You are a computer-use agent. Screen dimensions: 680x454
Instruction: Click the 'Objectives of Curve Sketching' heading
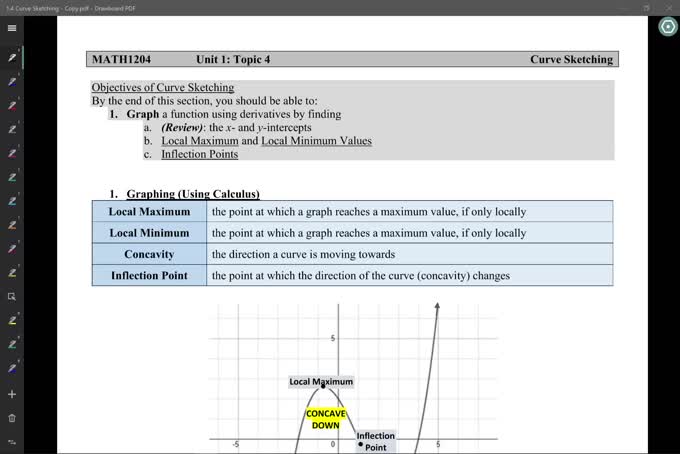[x=163, y=87]
